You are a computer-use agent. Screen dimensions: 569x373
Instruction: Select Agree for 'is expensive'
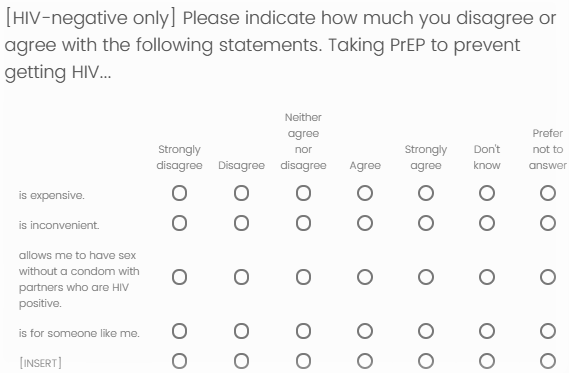(x=365, y=193)
